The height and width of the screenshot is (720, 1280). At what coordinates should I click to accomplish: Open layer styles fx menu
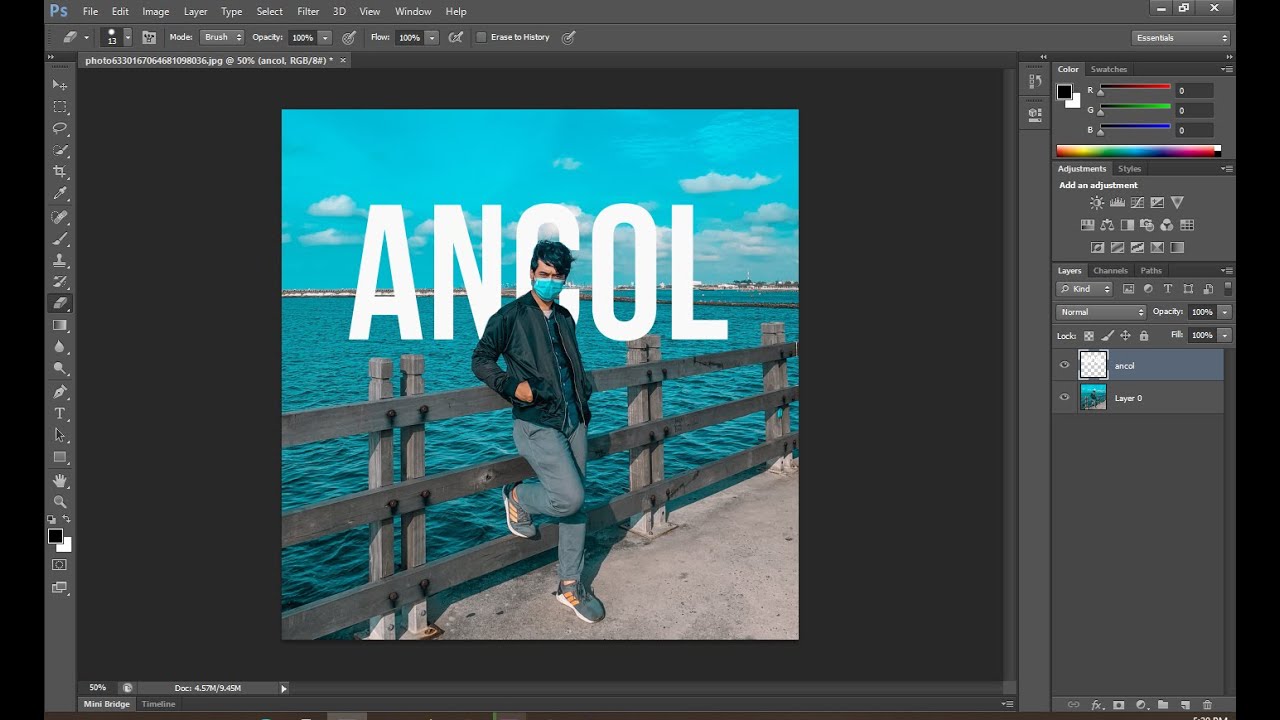click(1096, 705)
